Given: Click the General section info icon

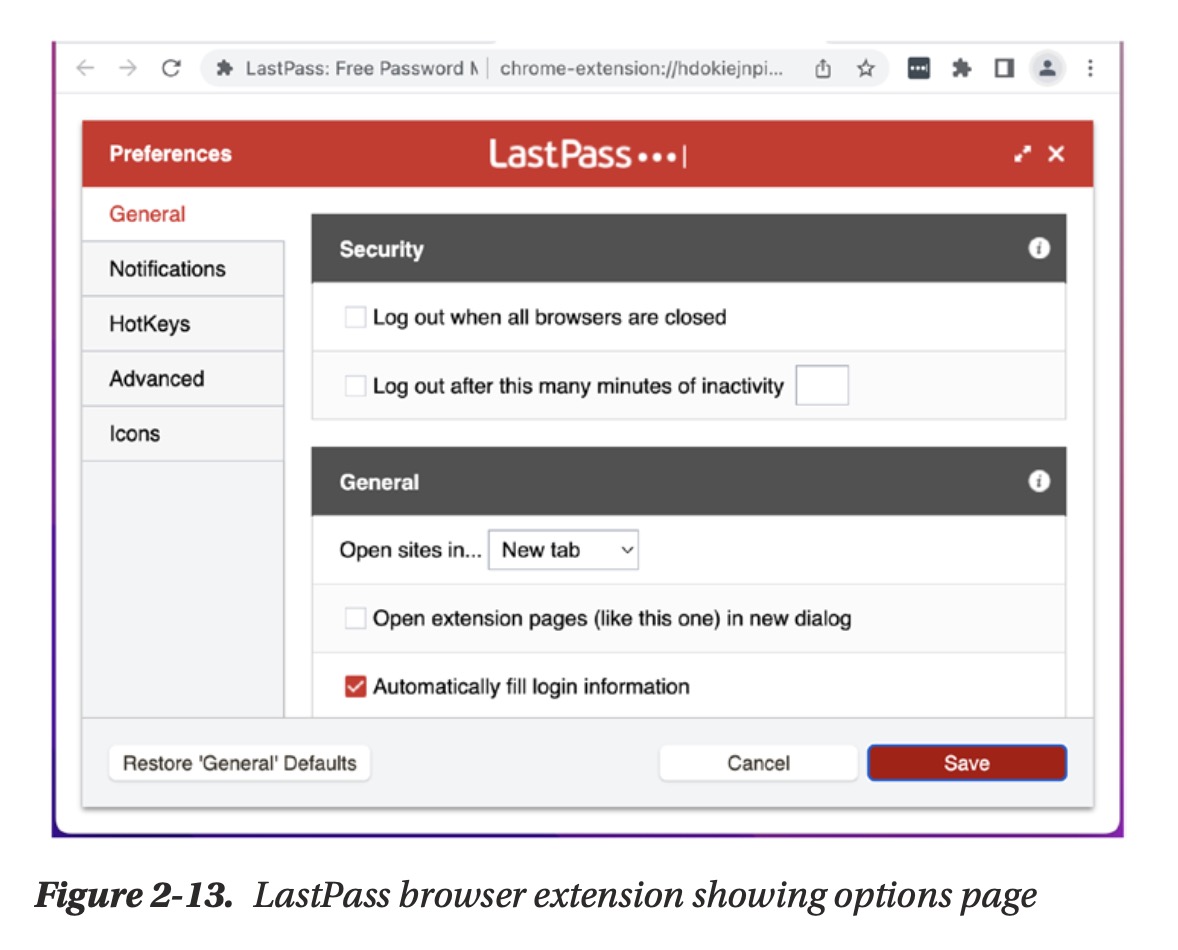Looking at the screenshot, I should (1039, 481).
